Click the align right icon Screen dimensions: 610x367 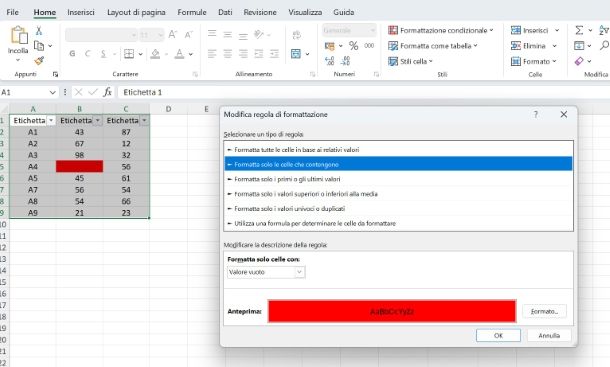coord(243,54)
